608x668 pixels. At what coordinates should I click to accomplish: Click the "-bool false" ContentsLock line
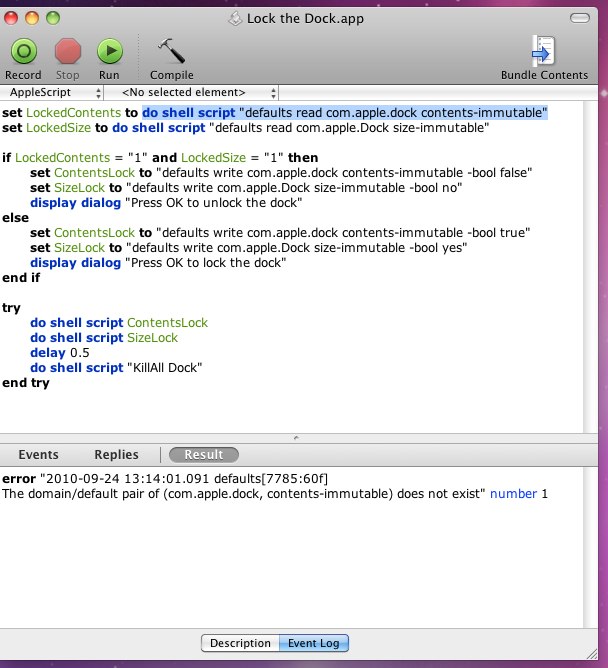281,173
